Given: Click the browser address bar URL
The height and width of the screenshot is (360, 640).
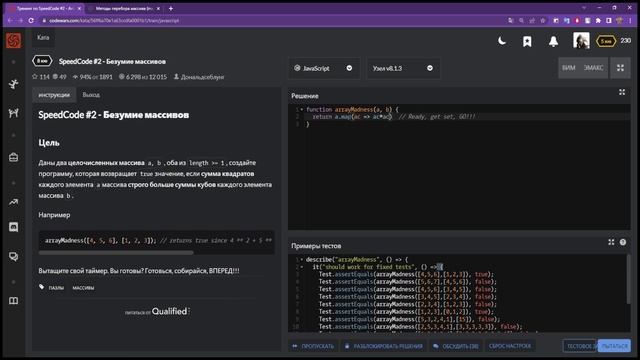Looking at the screenshot, I should click(x=114, y=20).
